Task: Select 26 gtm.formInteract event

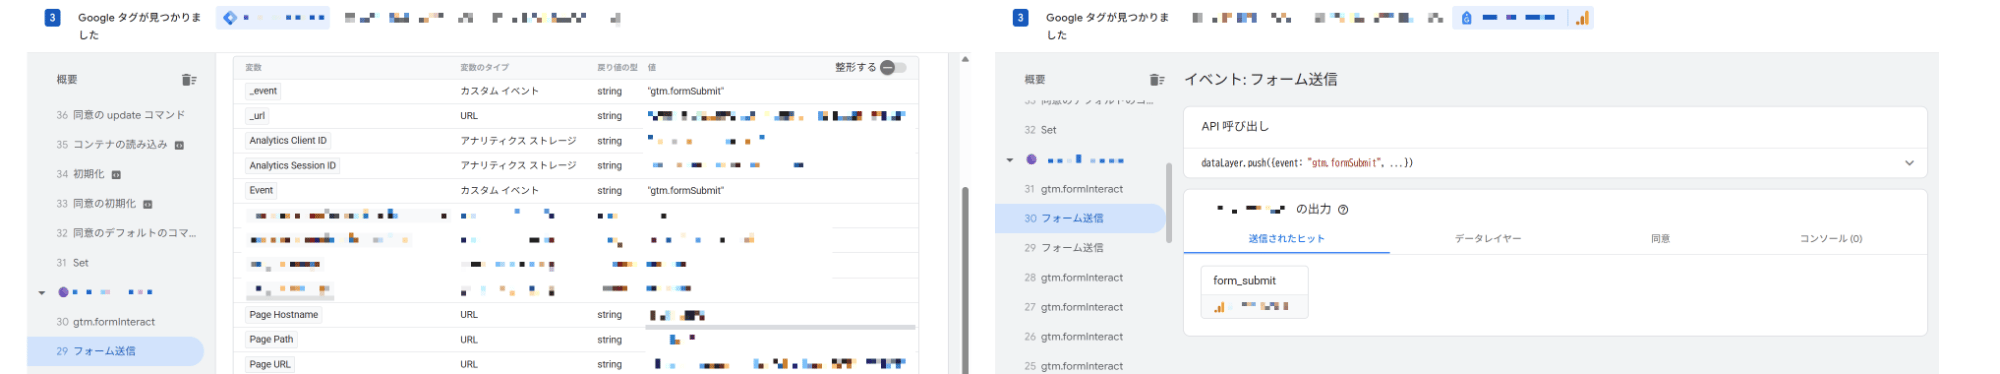Action: tap(1073, 337)
